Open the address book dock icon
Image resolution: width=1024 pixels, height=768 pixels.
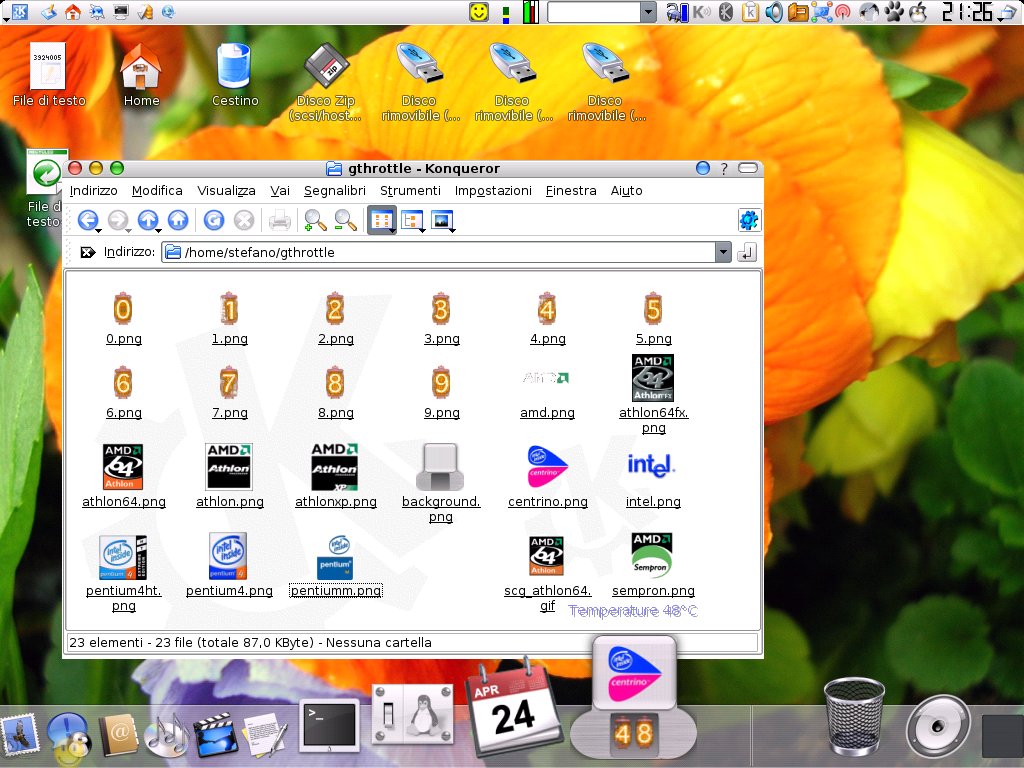pos(118,734)
